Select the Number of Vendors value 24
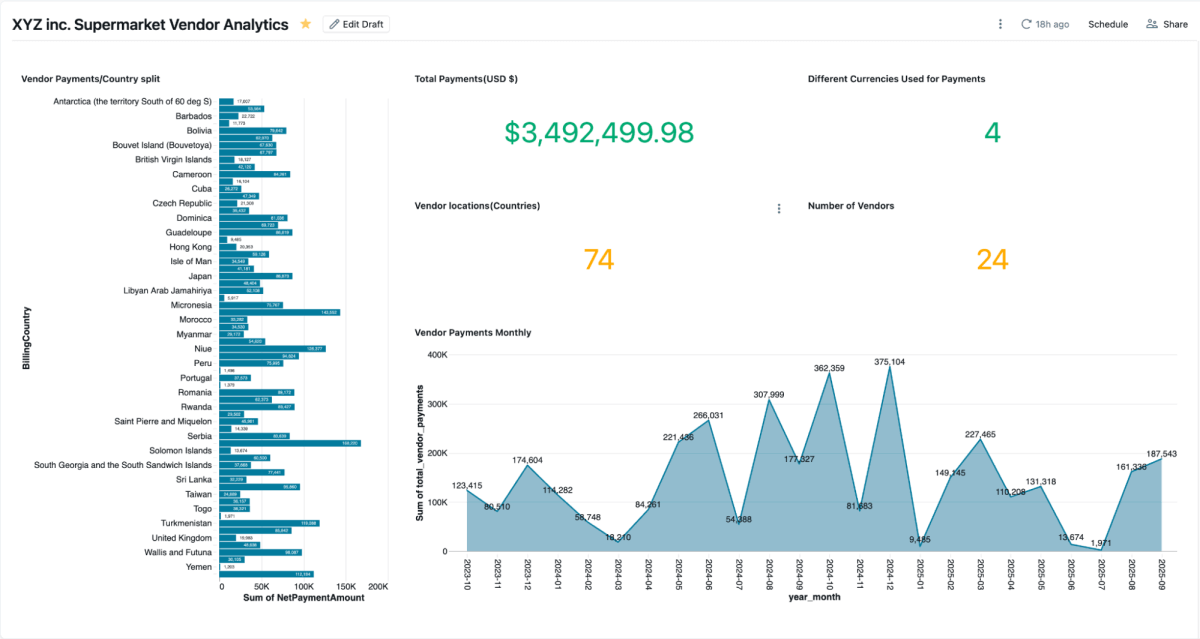The image size is (1200, 639). [991, 260]
